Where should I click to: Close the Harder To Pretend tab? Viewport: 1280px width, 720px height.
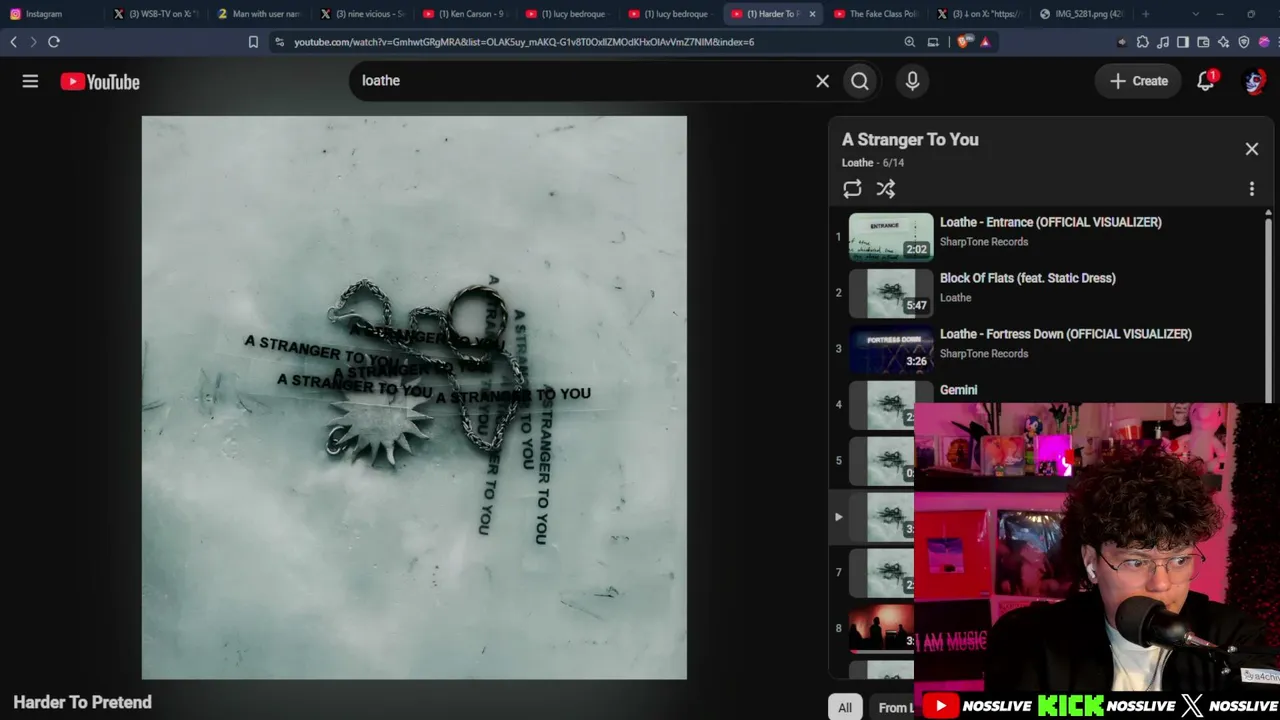[812, 14]
